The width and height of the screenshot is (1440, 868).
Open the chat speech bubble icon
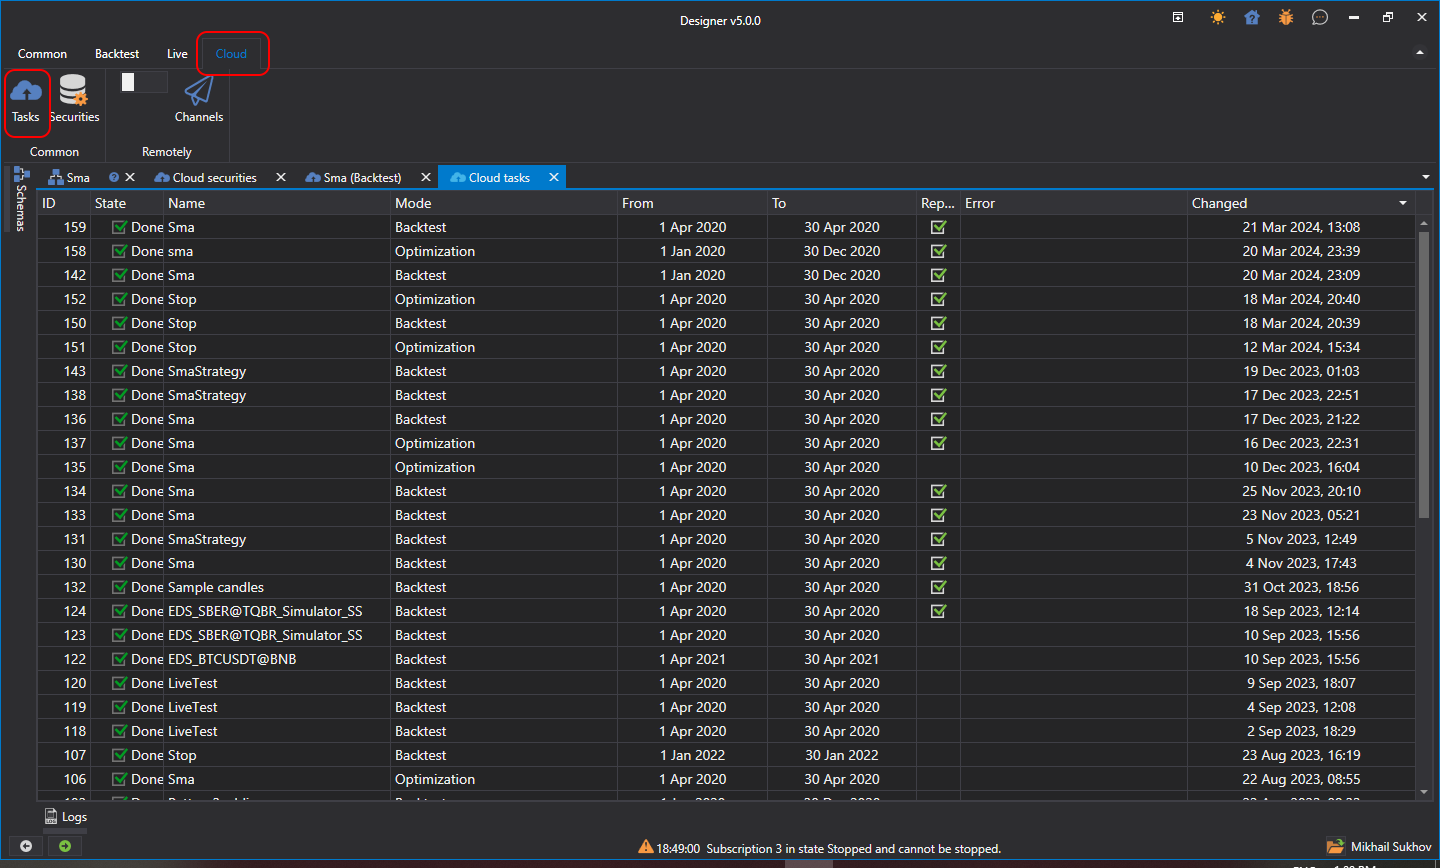click(1320, 18)
